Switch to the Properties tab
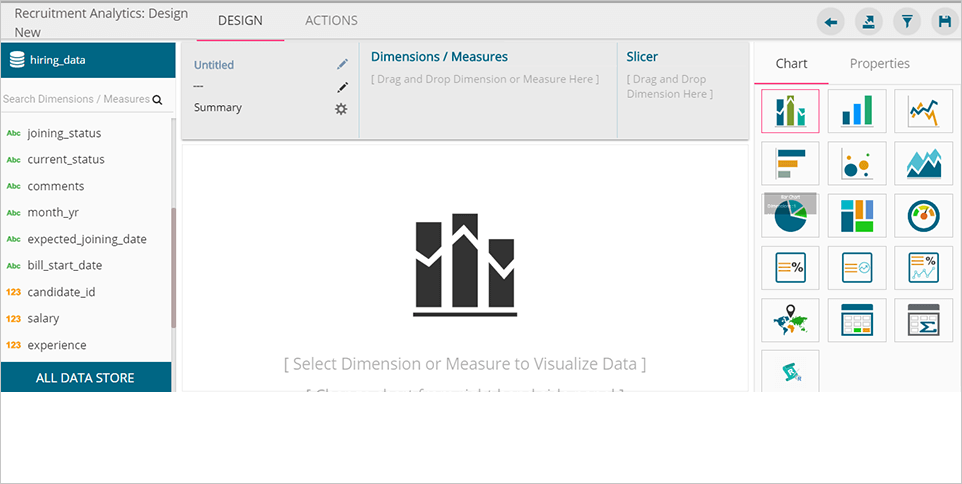 pos(879,63)
